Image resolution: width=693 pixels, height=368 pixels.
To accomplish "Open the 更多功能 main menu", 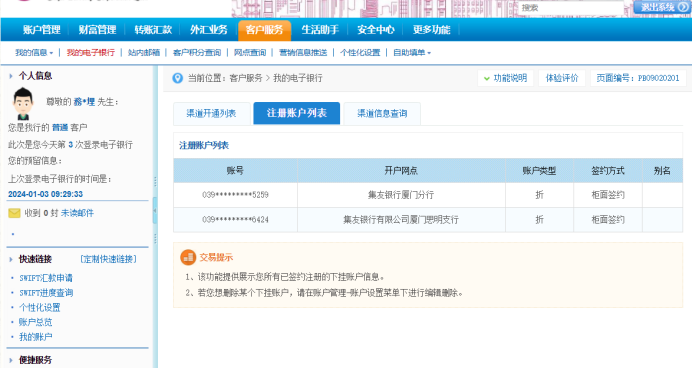I will 431,30.
